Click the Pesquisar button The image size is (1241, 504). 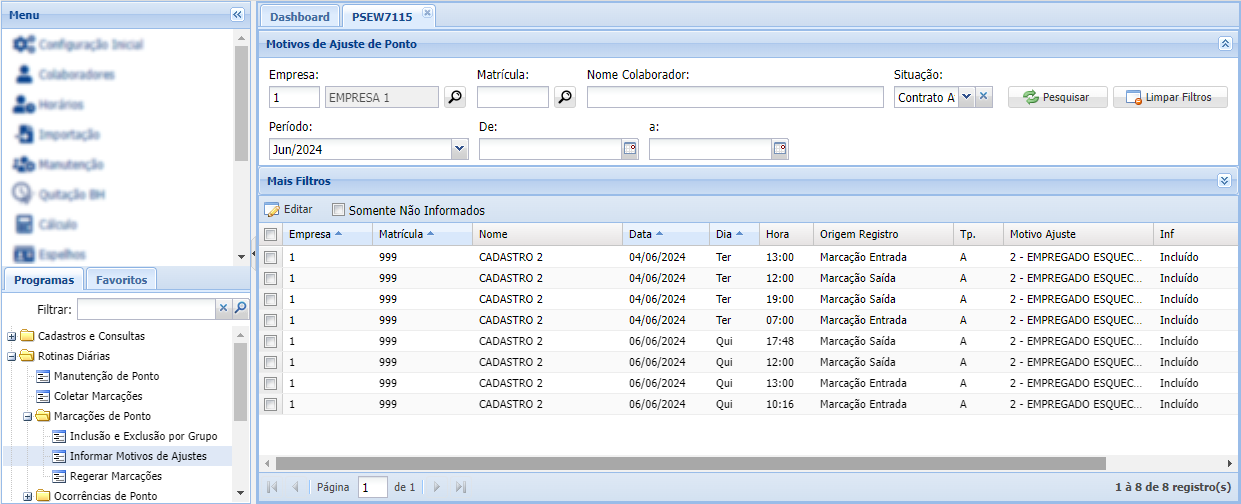[1056, 97]
